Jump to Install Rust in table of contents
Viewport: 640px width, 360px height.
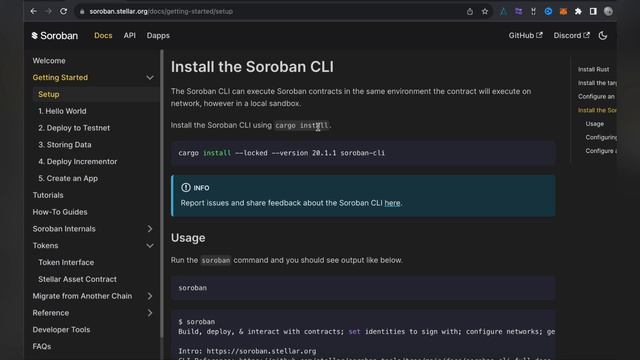click(593, 69)
